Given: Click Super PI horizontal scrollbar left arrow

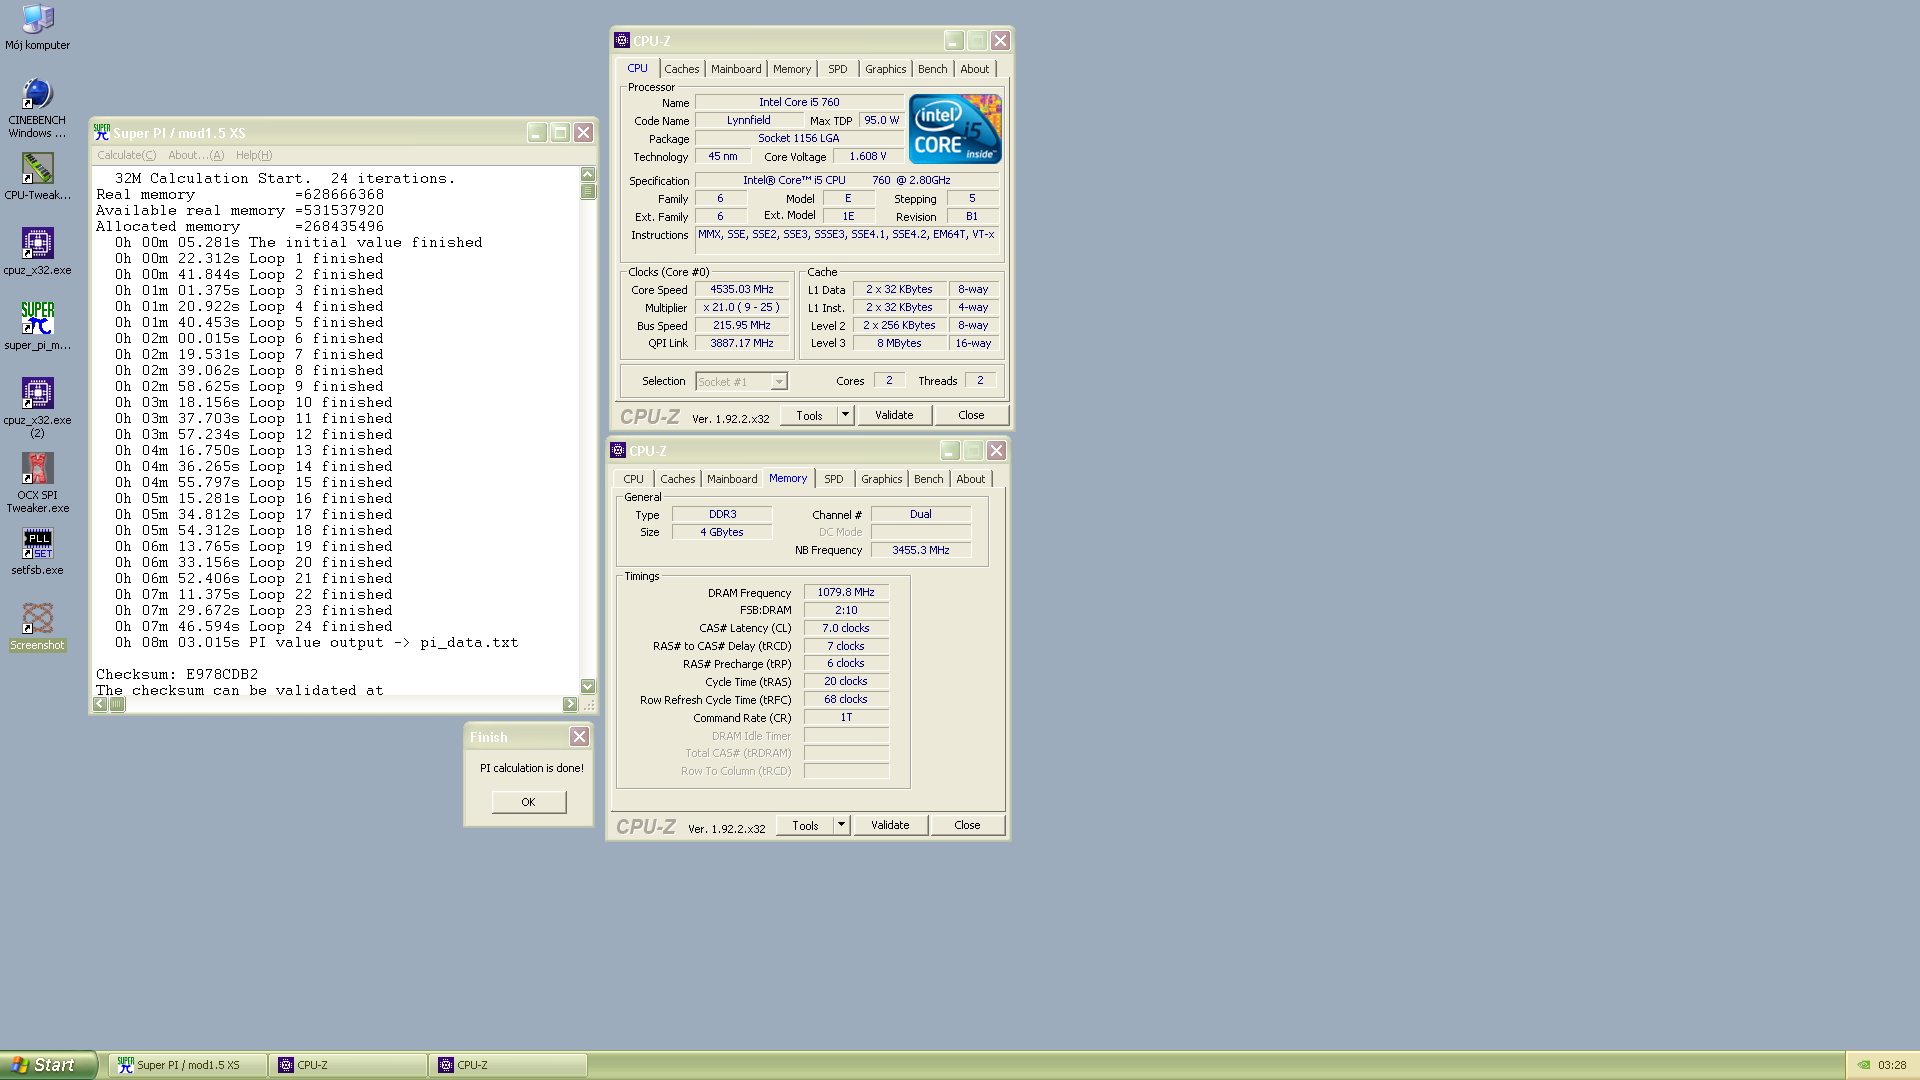Looking at the screenshot, I should click(100, 704).
